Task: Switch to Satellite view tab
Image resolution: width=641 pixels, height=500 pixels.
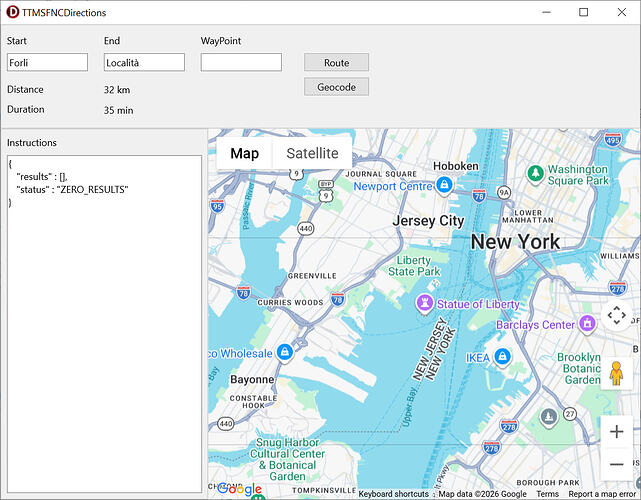Action: (x=312, y=153)
